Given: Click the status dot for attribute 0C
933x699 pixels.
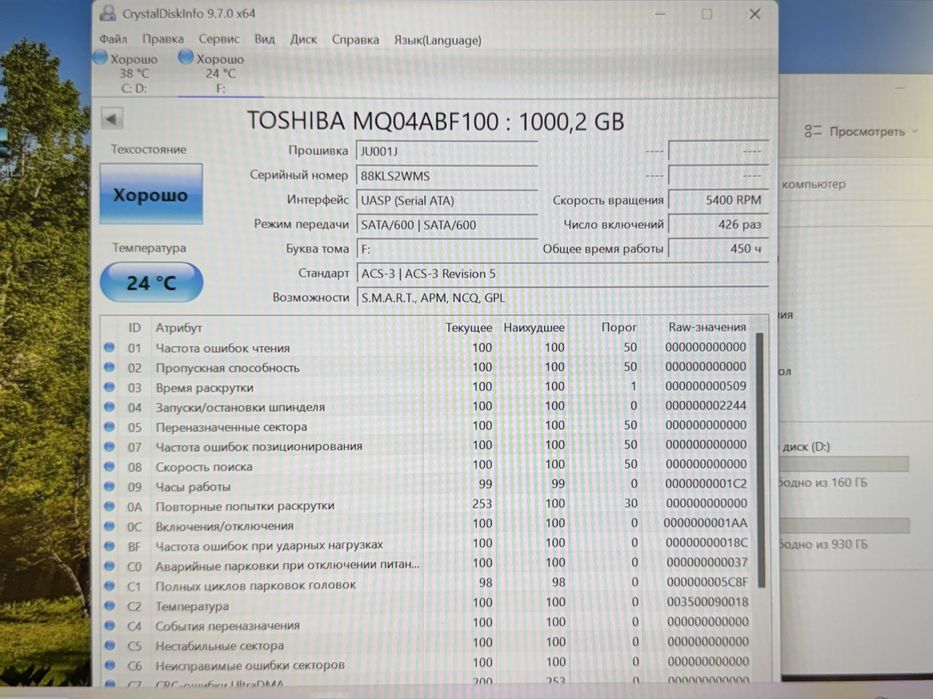Looking at the screenshot, I should tap(109, 526).
